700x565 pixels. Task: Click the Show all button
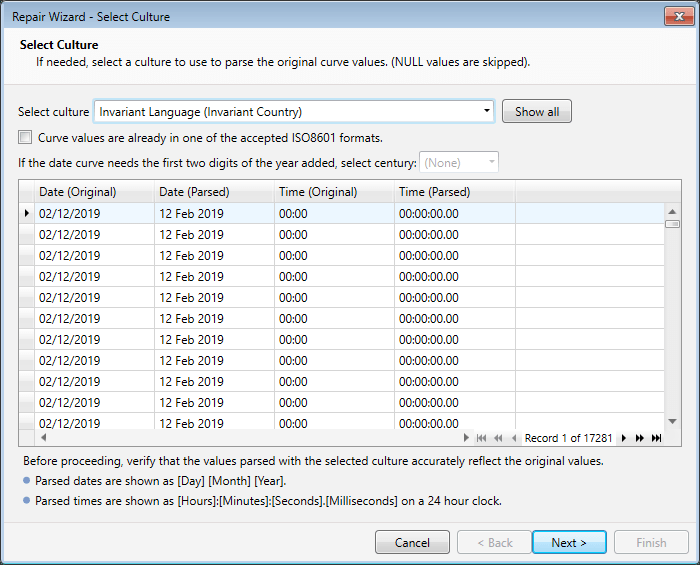537,111
